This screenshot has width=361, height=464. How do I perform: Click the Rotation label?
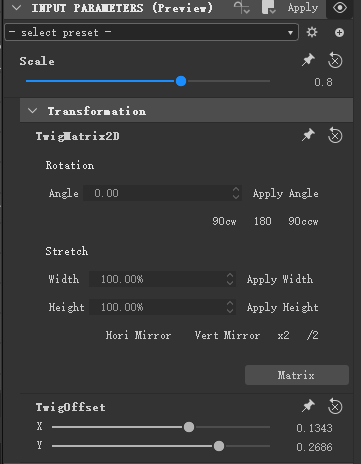tap(70, 165)
